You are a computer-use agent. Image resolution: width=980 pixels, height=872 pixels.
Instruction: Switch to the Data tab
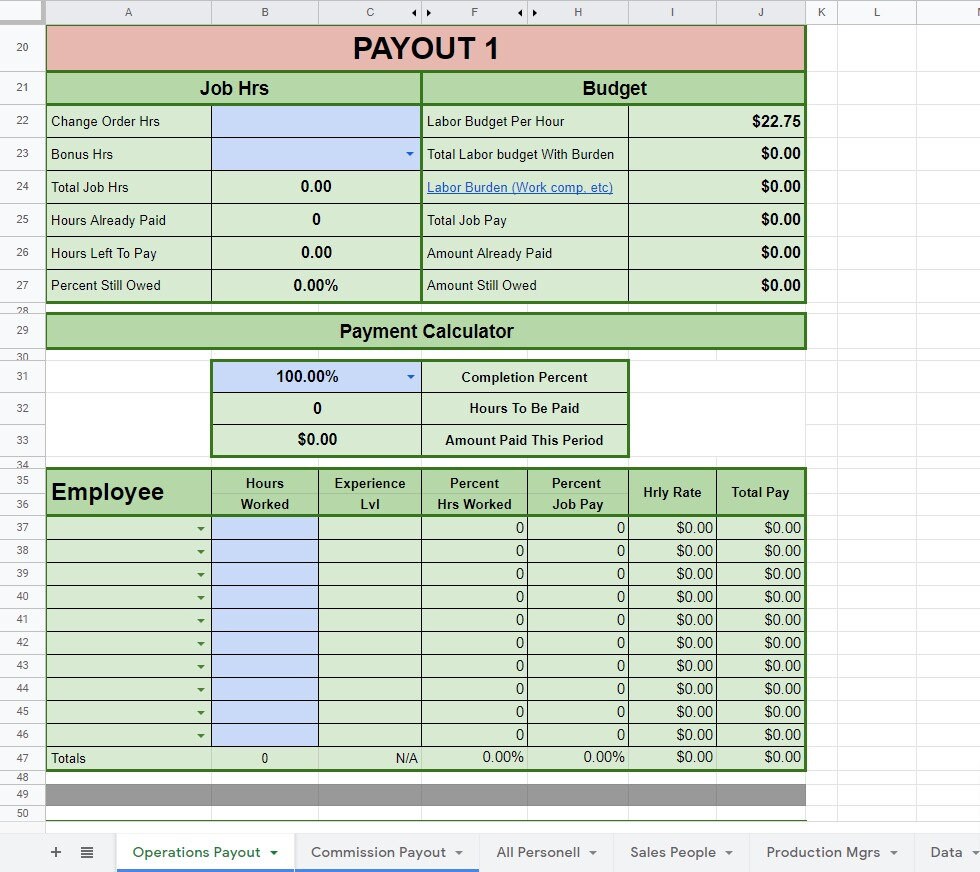944,852
